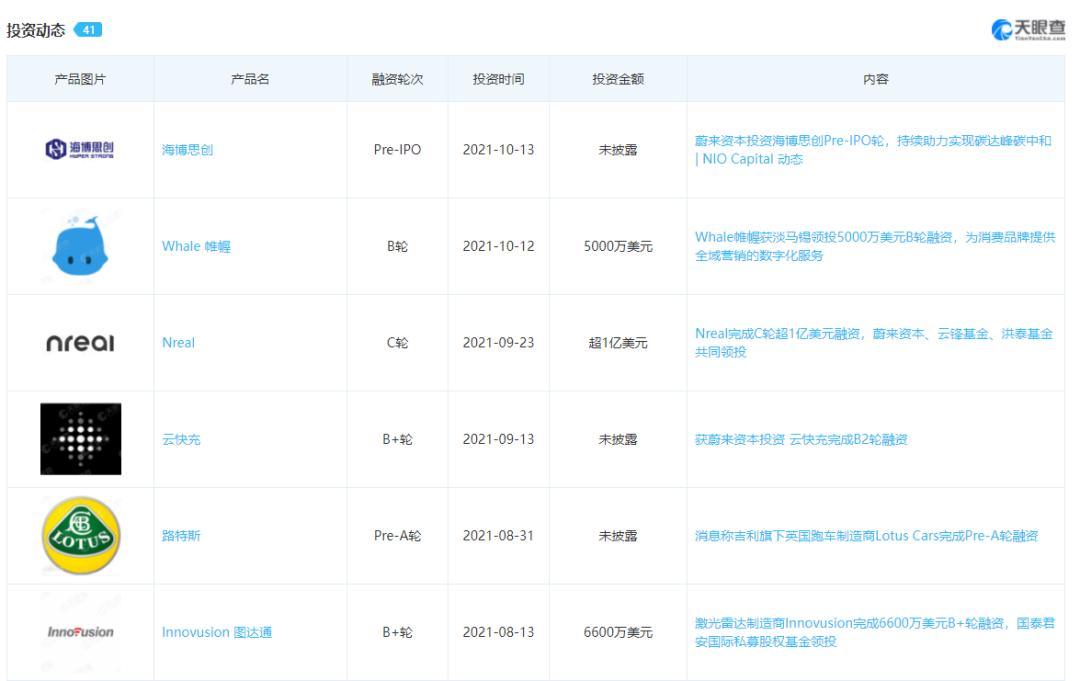Select the date 2021-10-12
The image size is (1080, 681).
click(499, 247)
